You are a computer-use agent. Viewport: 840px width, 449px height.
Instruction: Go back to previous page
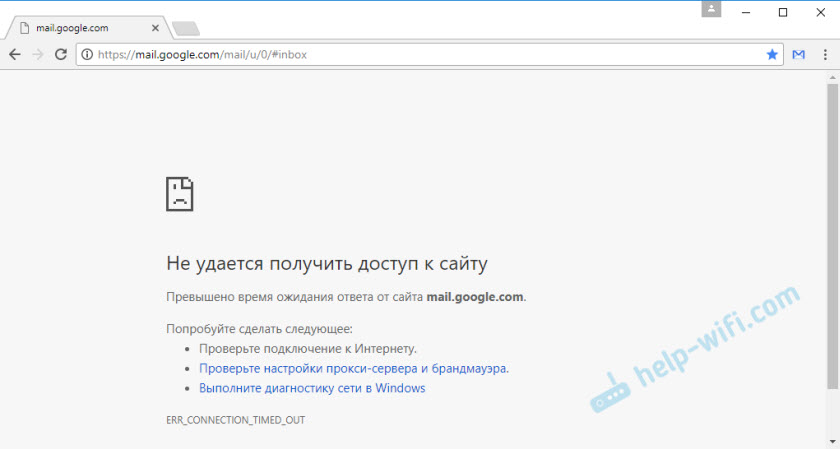click(14, 54)
